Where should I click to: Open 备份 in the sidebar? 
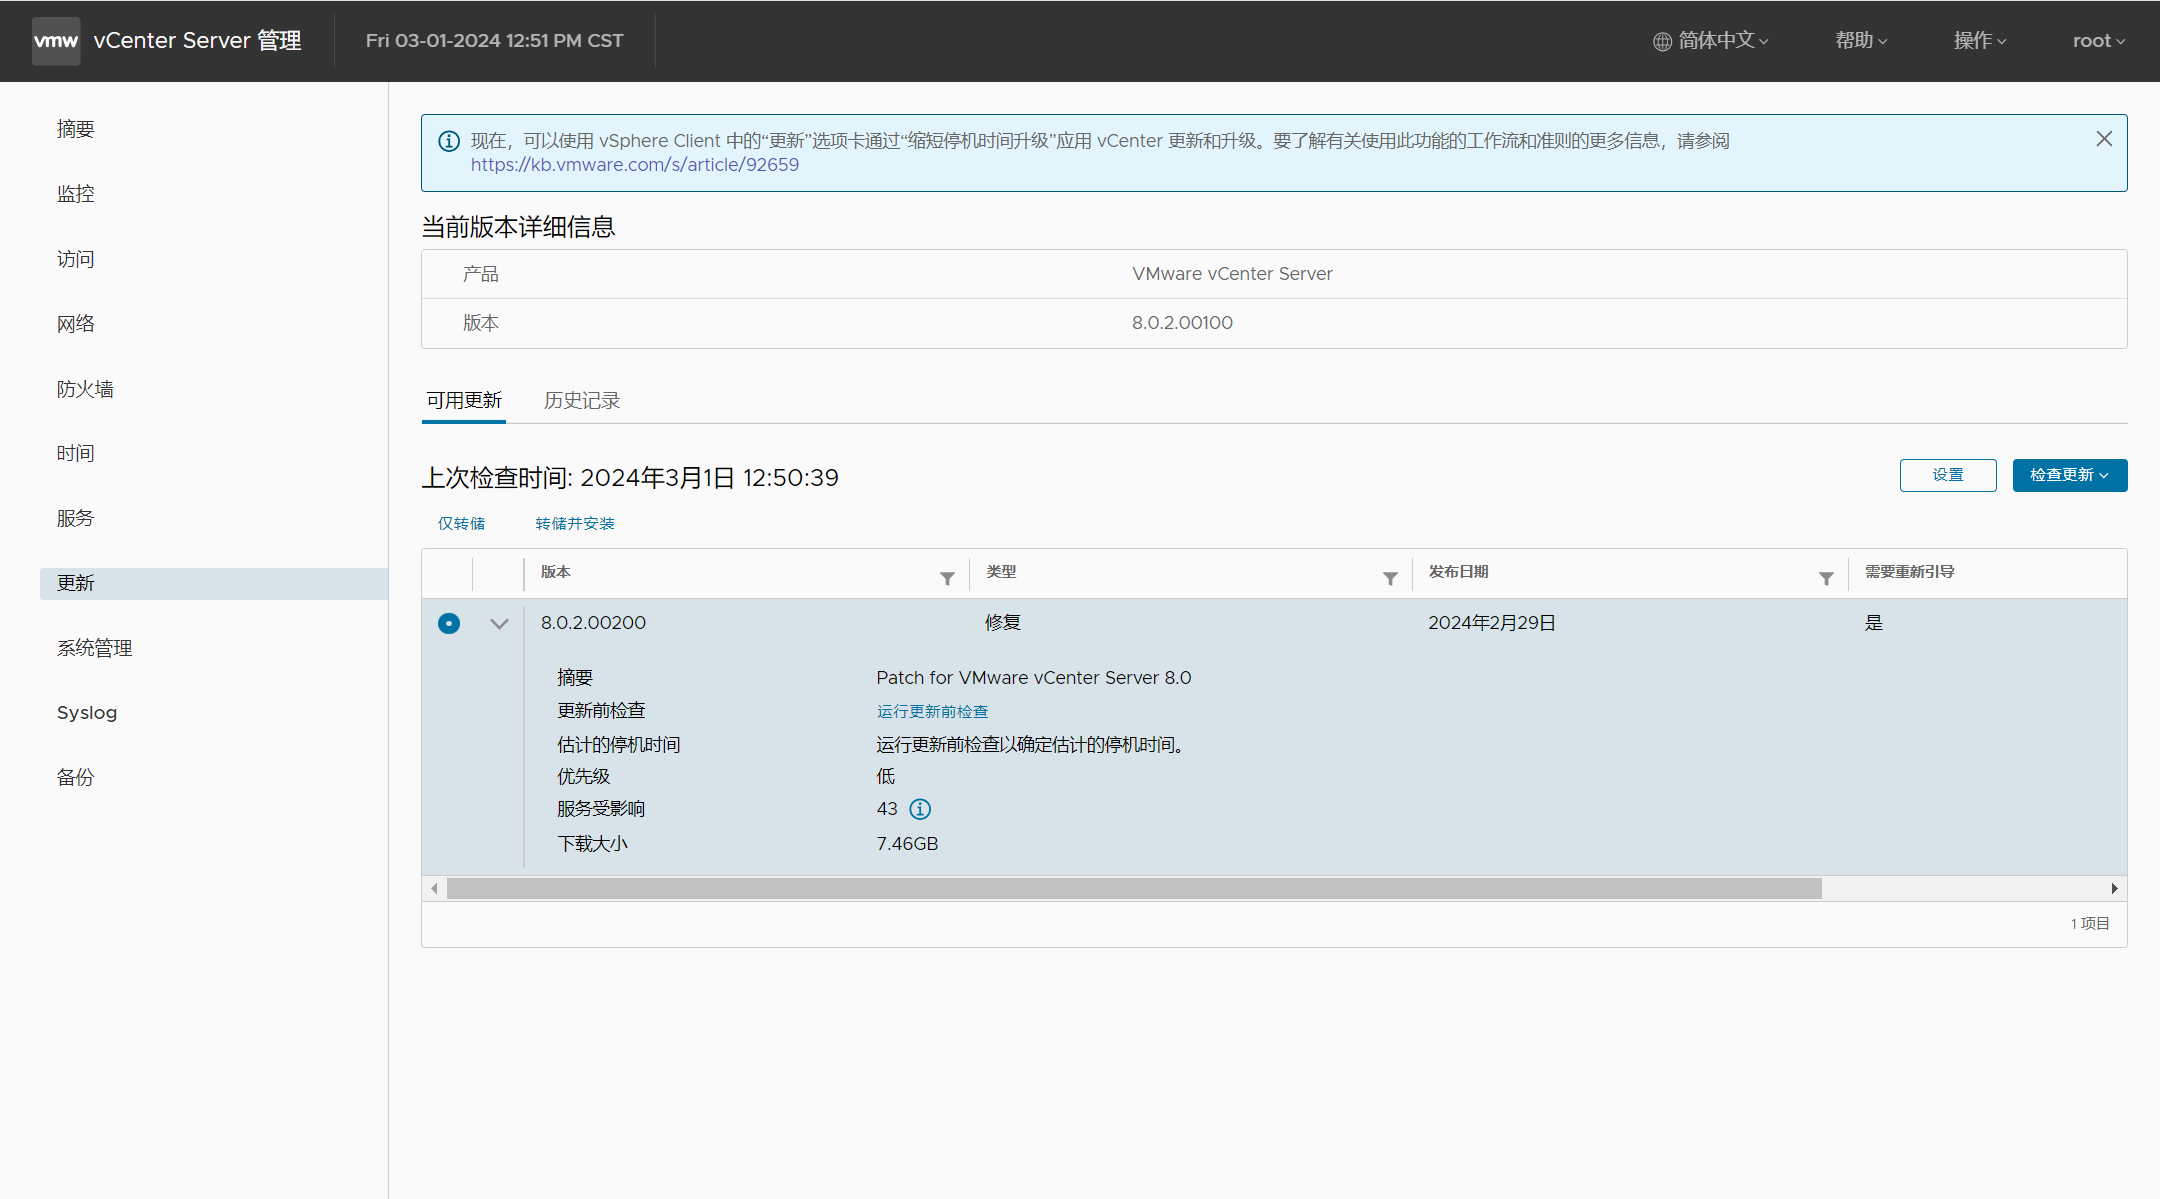(x=76, y=778)
